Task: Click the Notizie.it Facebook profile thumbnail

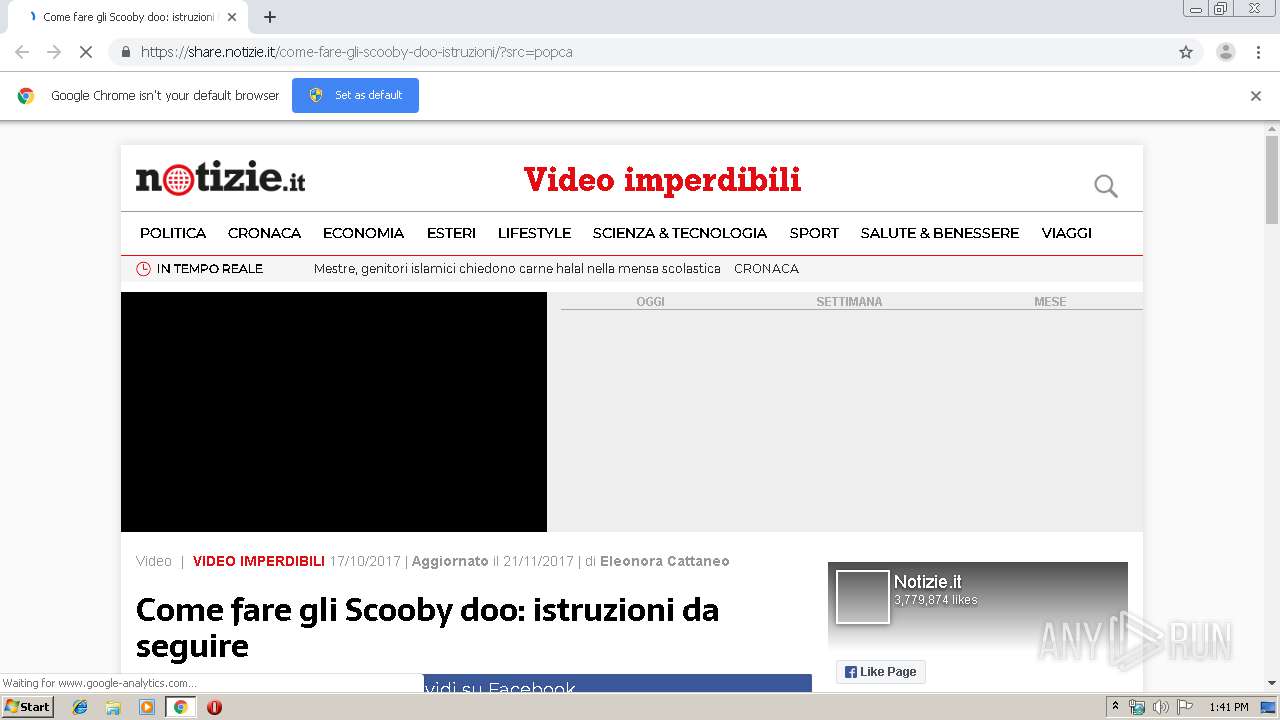Action: [863, 597]
